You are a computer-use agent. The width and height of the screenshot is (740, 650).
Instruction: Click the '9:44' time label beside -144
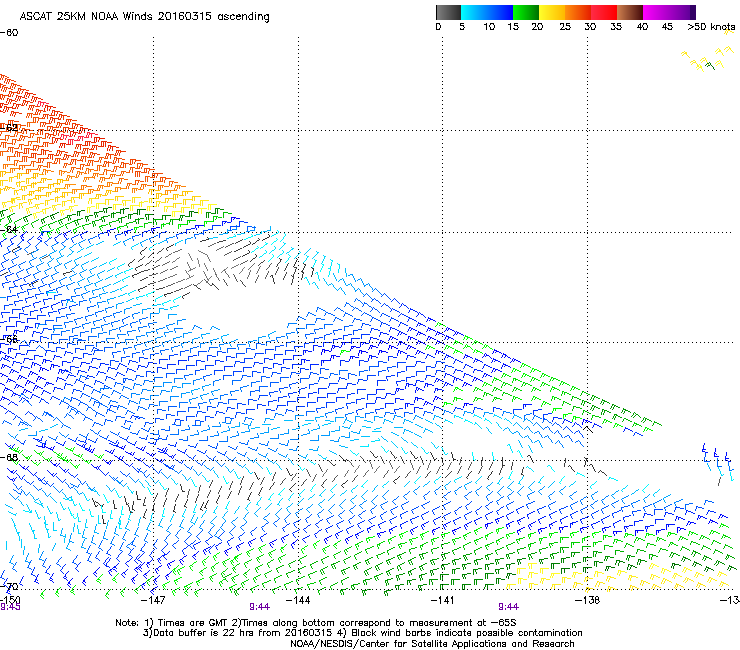pyautogui.click(x=260, y=607)
